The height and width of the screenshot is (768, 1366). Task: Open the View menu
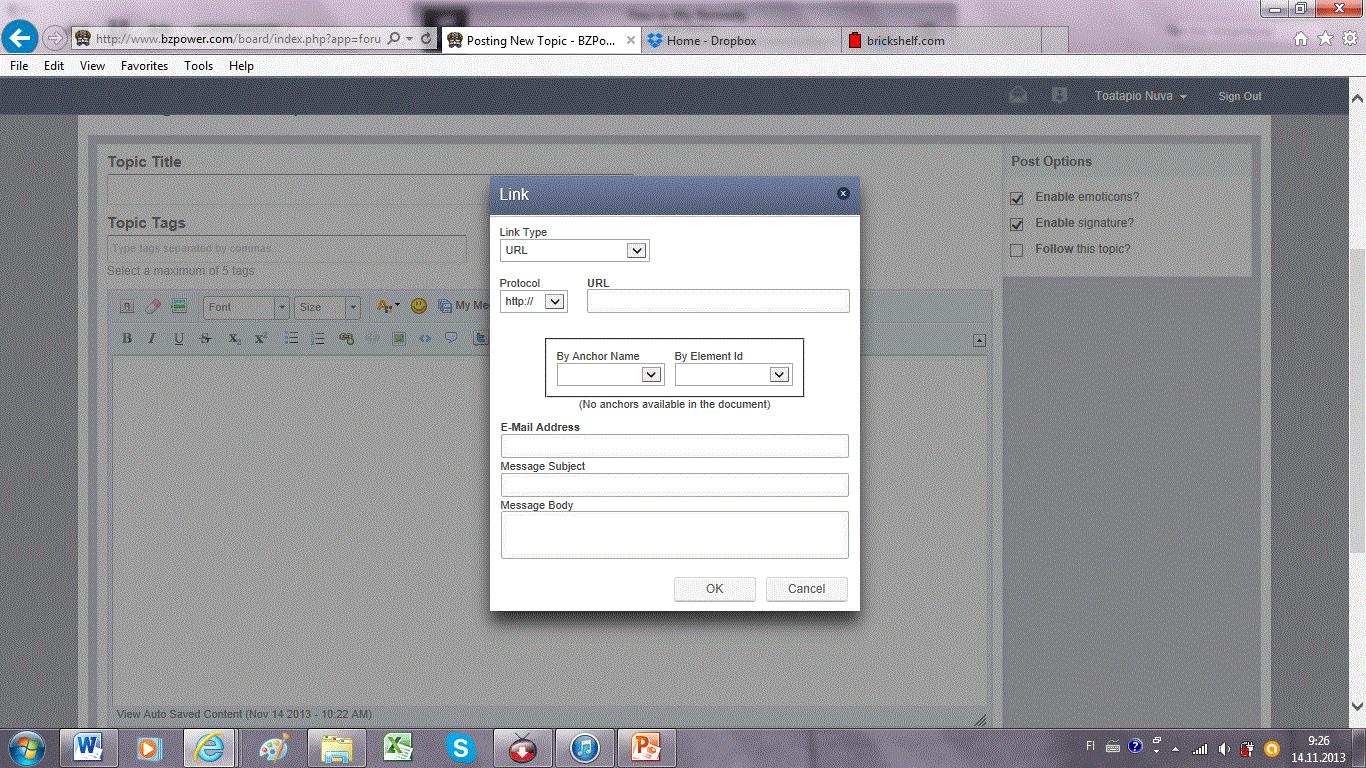[93, 66]
